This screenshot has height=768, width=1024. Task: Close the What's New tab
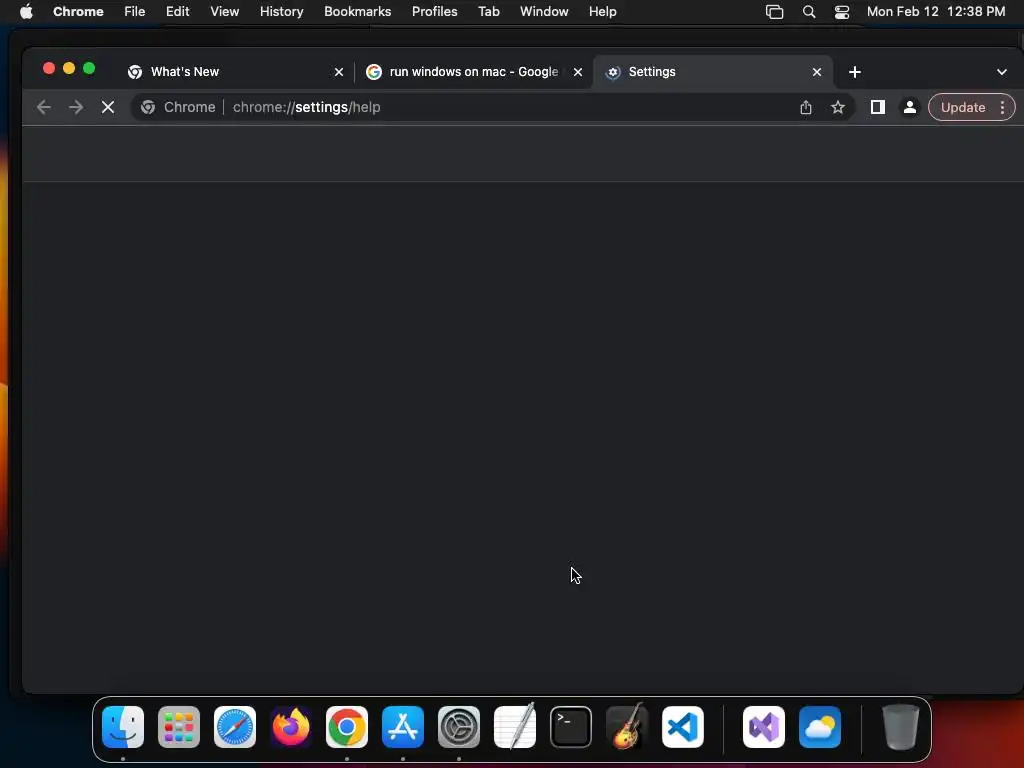(339, 72)
